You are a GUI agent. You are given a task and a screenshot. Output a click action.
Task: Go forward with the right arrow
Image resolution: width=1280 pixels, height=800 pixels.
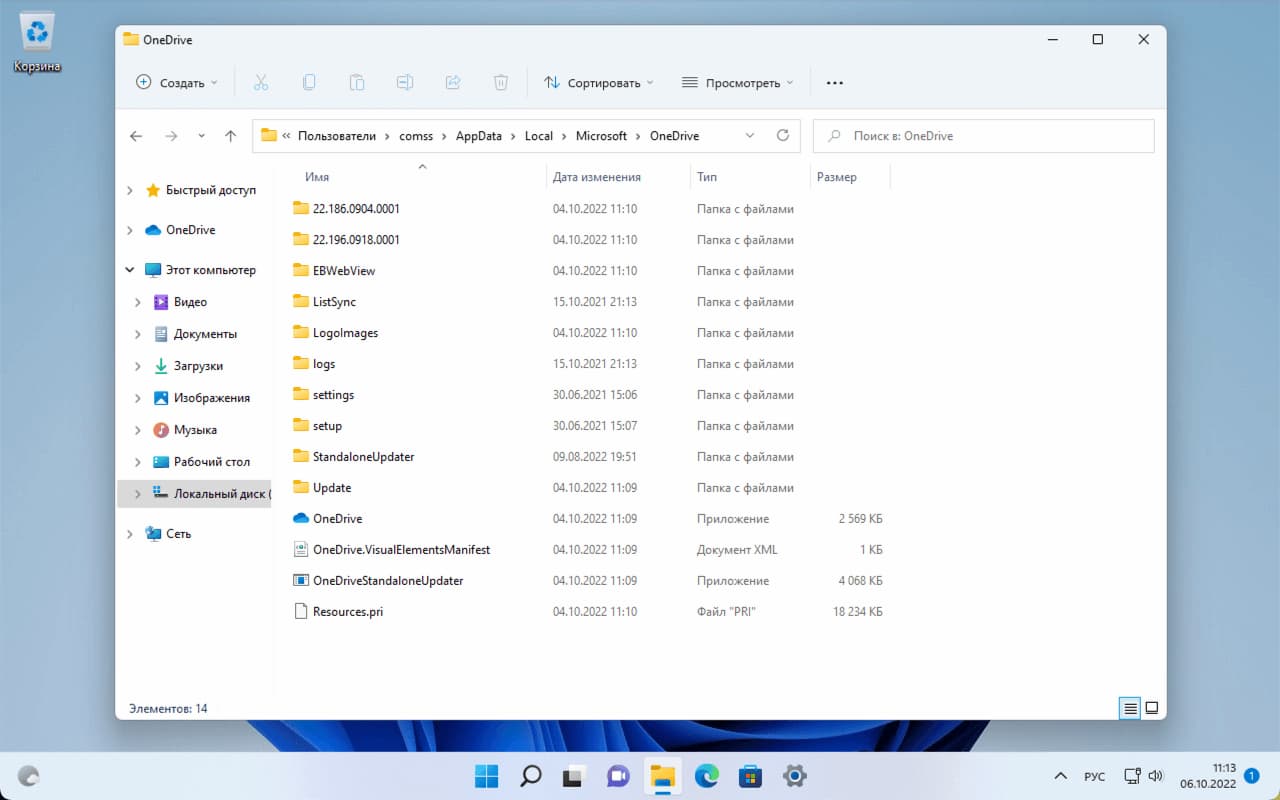[x=171, y=136]
